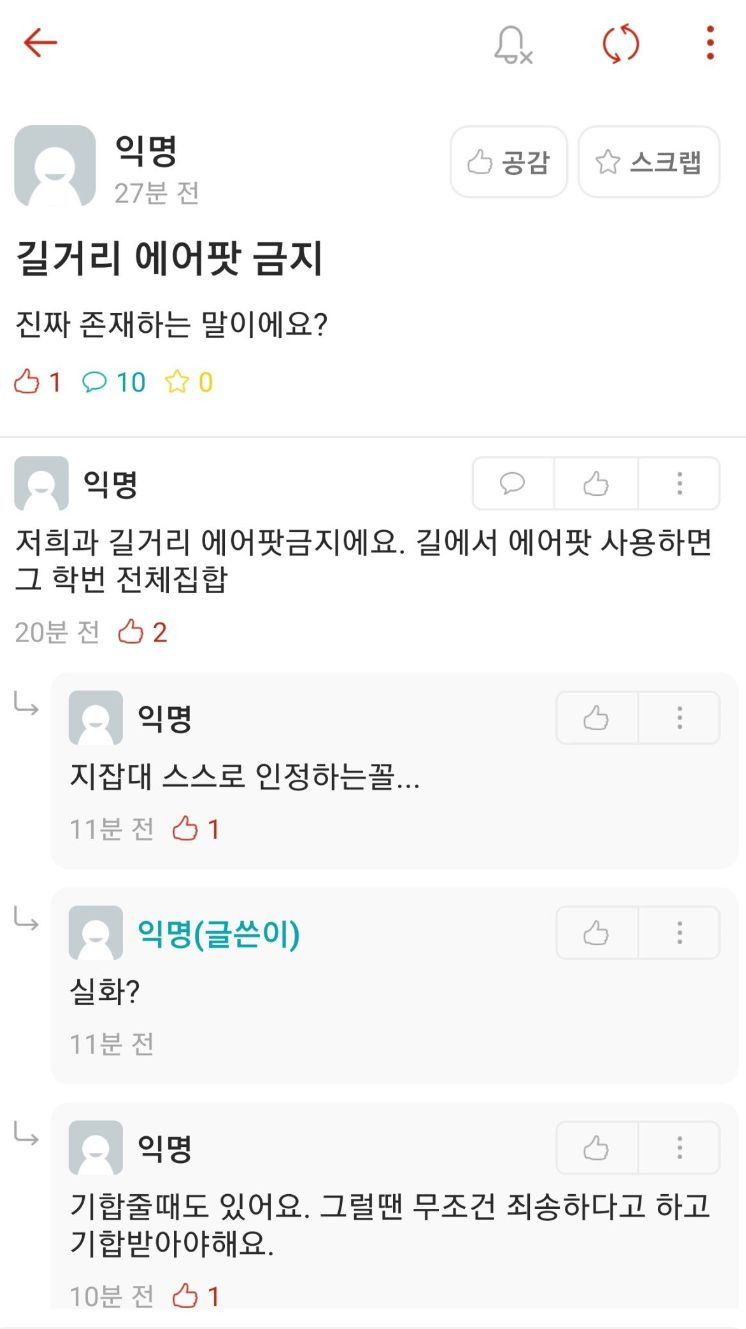
Task: Open the top-right three-dot menu
Action: coord(709,44)
